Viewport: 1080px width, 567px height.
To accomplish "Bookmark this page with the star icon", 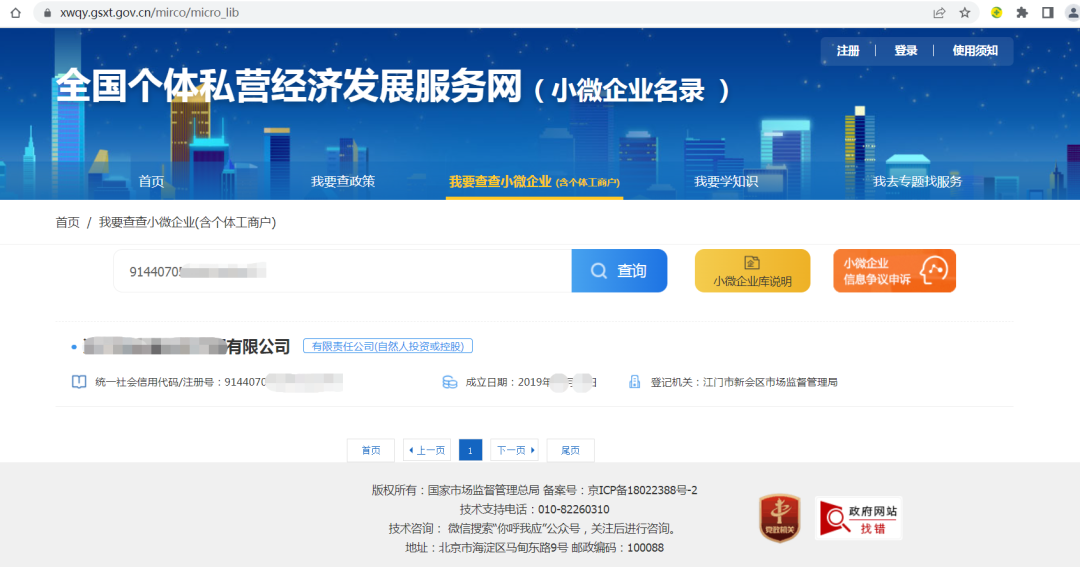I will [x=965, y=13].
